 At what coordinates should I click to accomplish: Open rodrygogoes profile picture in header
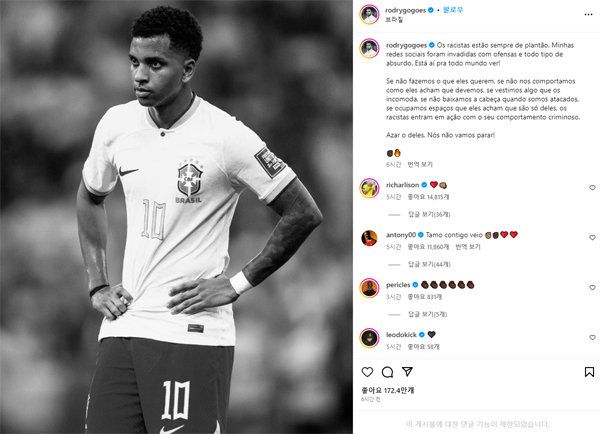pos(369,14)
